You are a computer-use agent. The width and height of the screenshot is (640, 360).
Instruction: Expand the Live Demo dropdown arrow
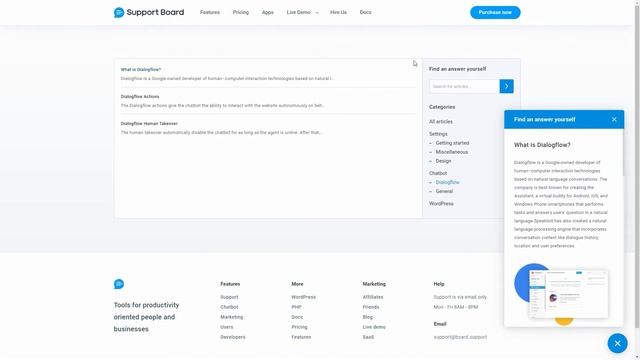(x=317, y=13)
